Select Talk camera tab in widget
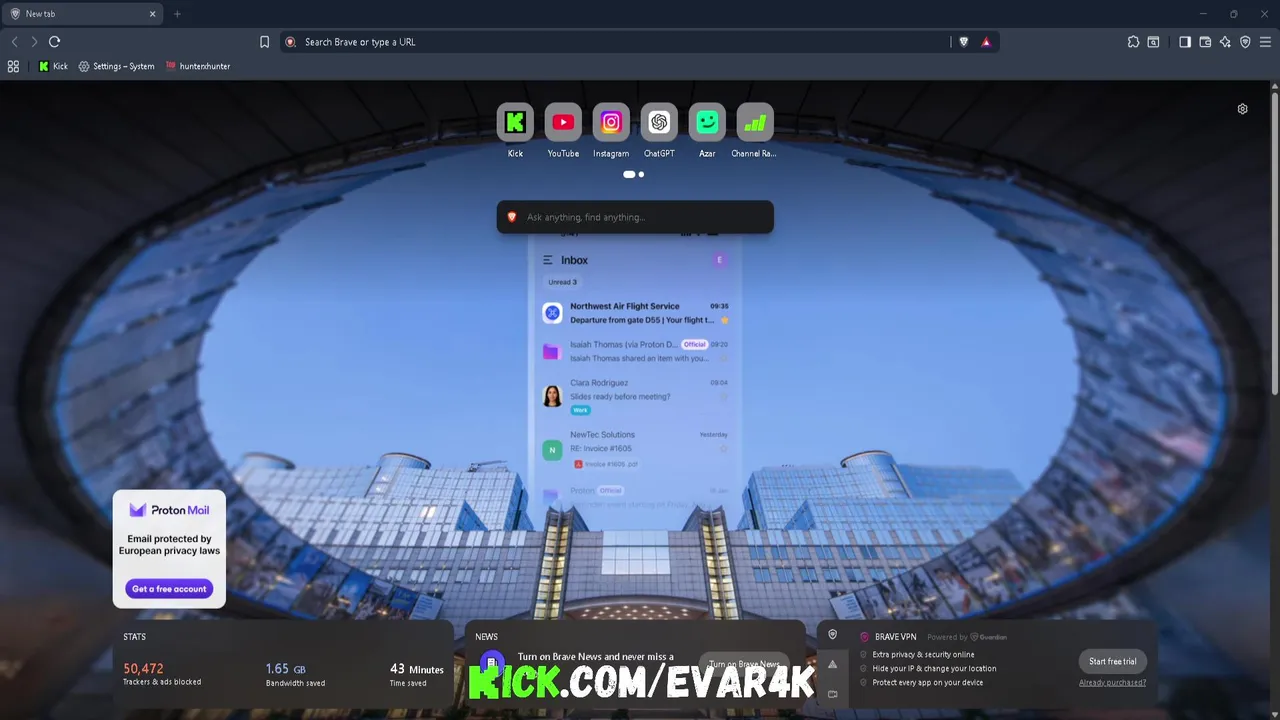 pyautogui.click(x=832, y=693)
